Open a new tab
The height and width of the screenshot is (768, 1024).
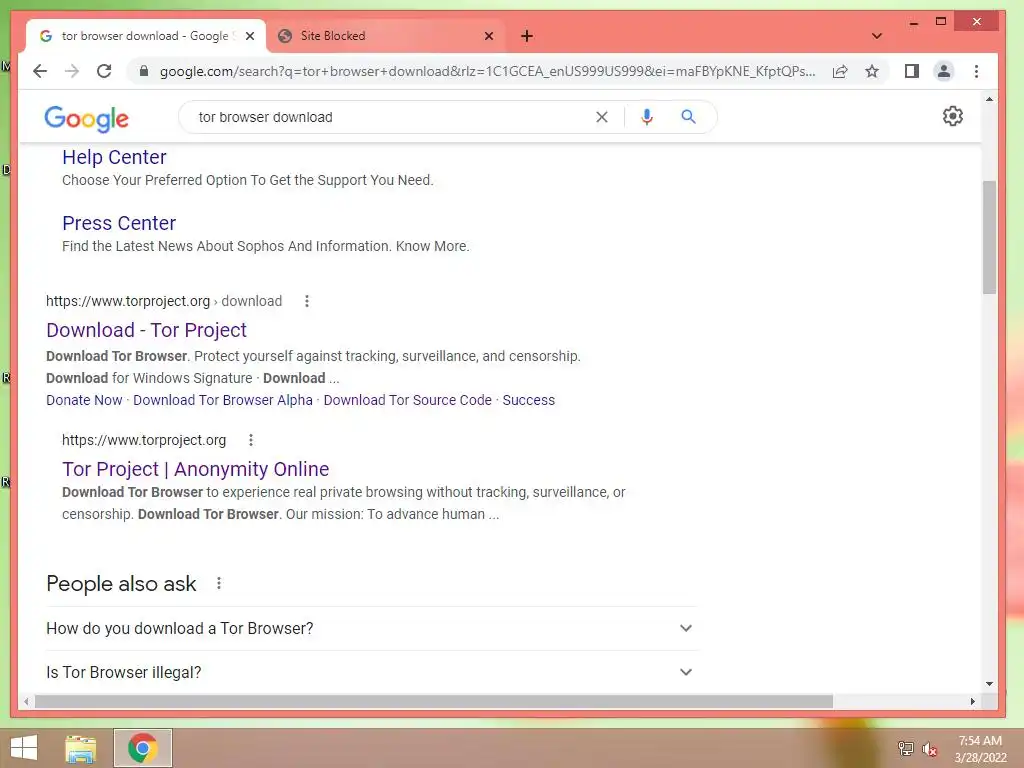click(527, 36)
